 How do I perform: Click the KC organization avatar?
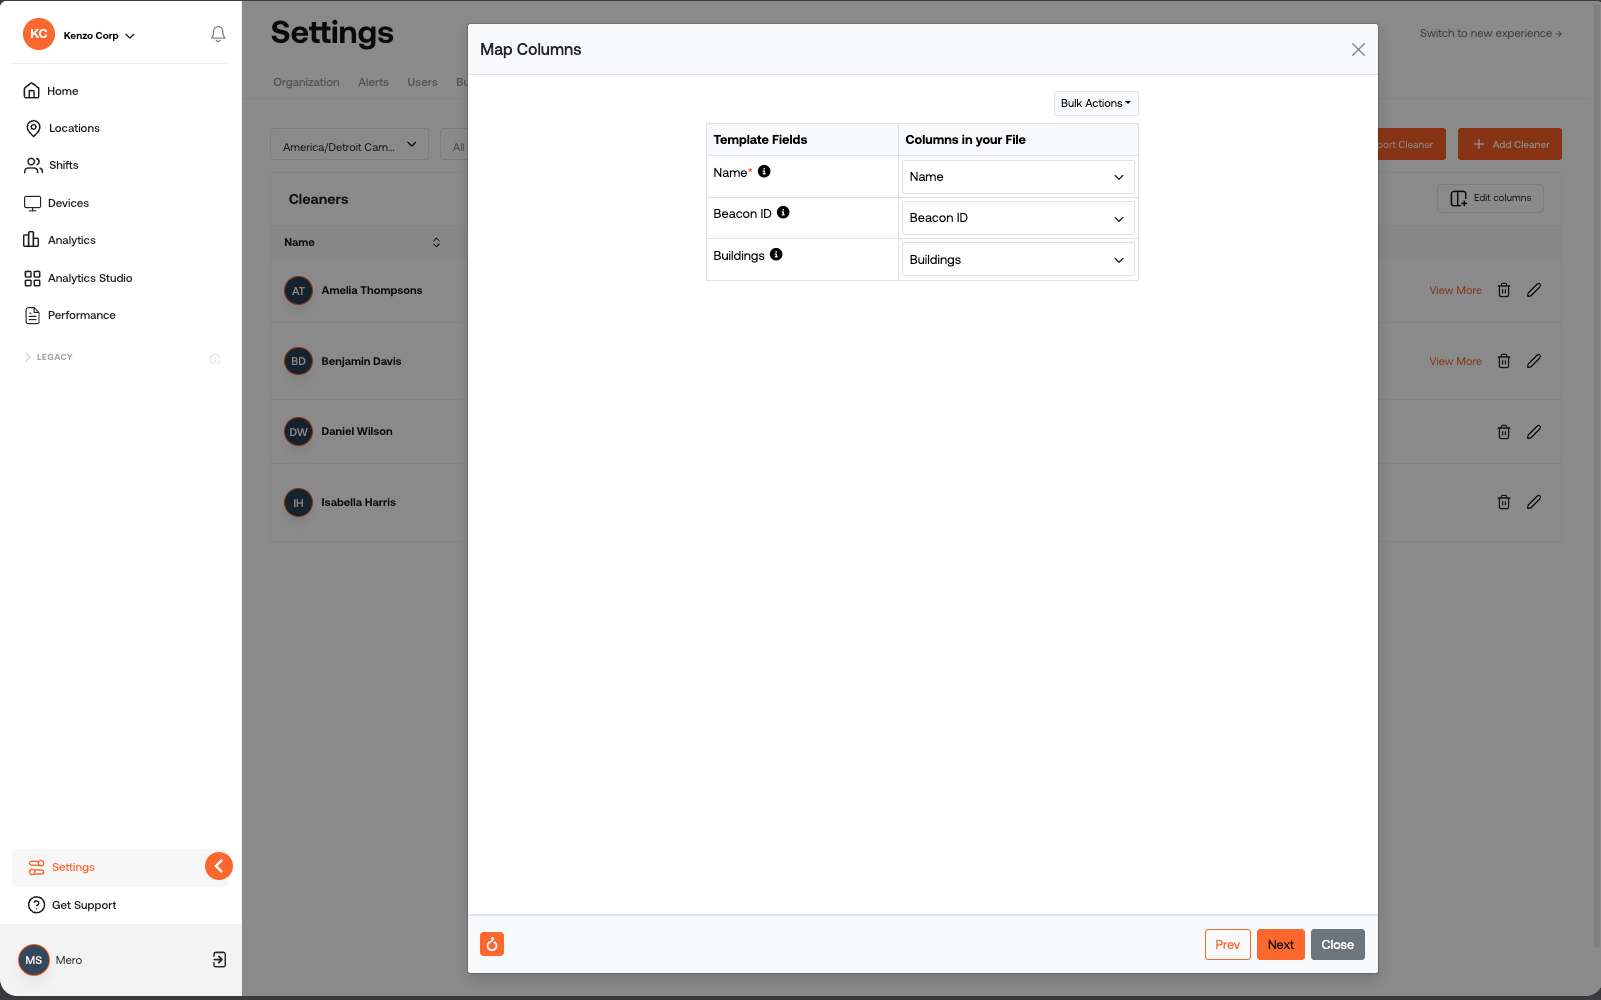click(39, 34)
